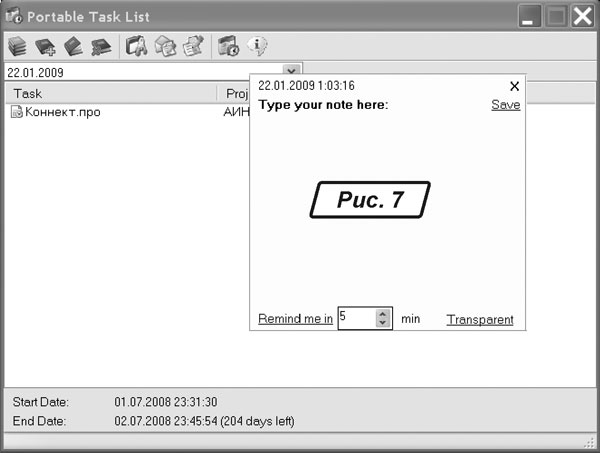
Task: Click the Remind me in link
Action: [295, 319]
